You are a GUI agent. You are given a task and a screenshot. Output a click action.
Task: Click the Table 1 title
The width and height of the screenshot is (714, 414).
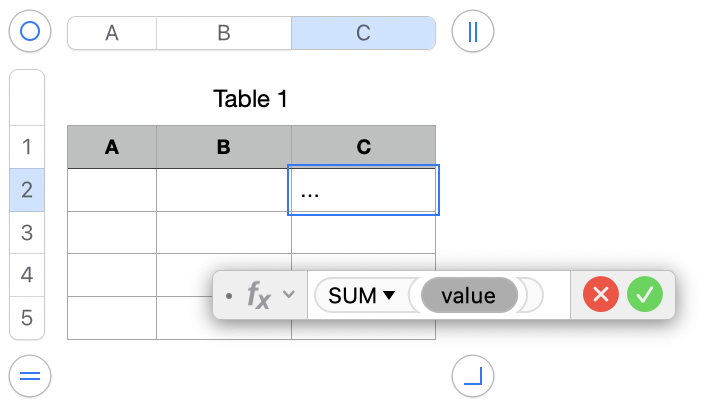point(251,99)
